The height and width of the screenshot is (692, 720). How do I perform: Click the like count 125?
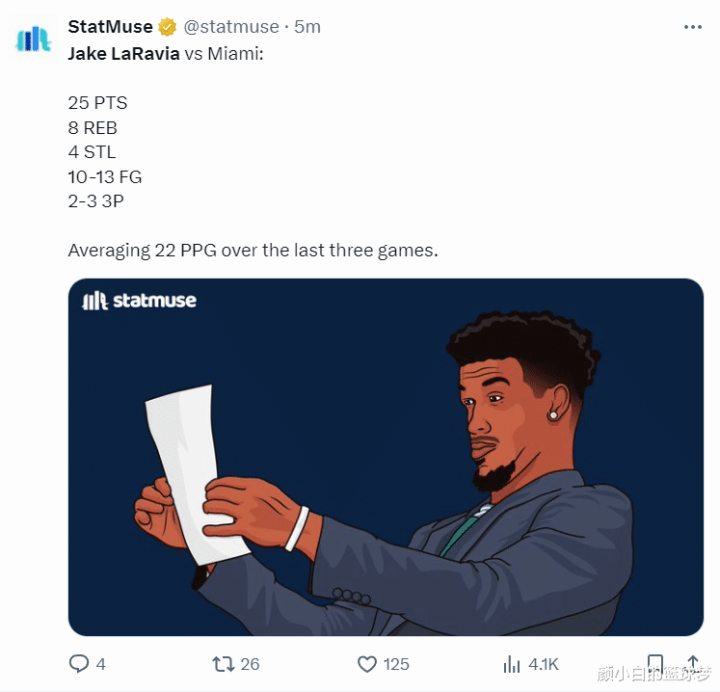pyautogui.click(x=396, y=664)
